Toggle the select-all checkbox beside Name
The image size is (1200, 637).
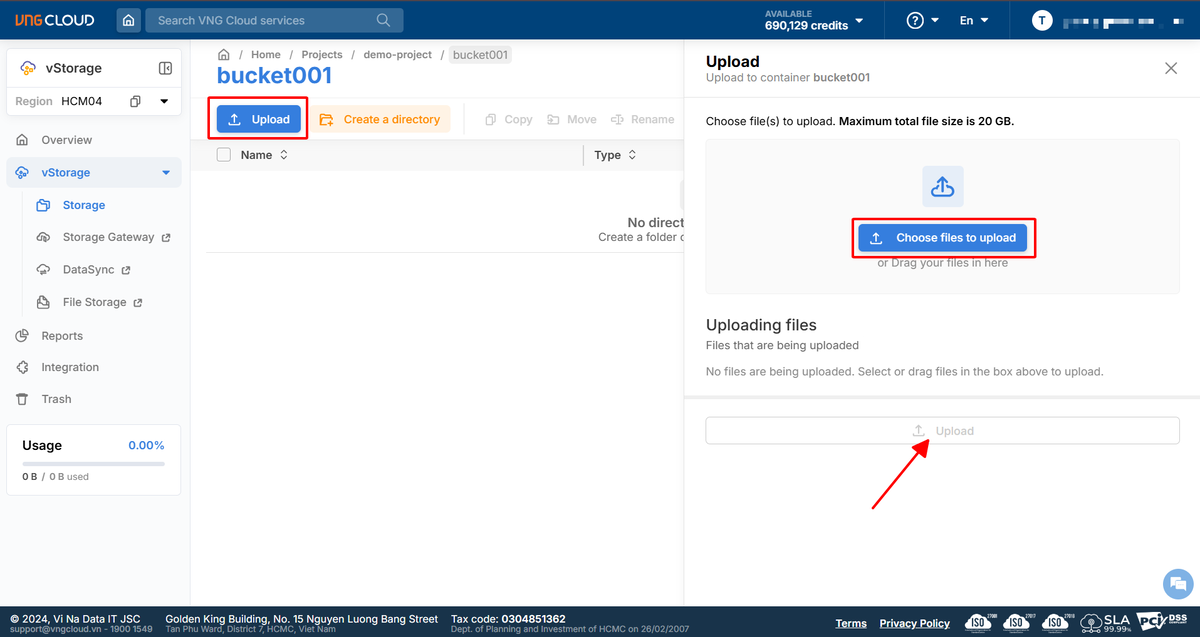224,155
